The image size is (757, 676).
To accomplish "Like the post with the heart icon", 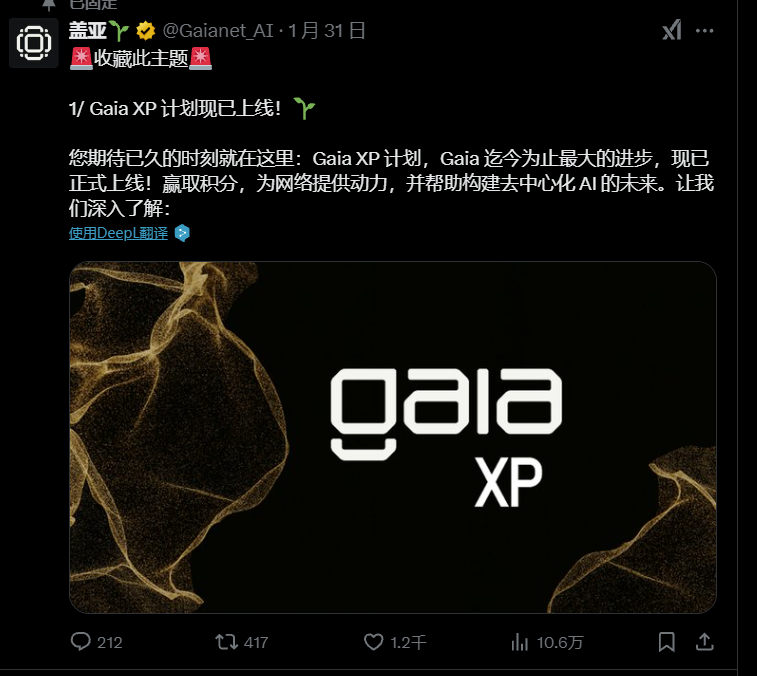I will coord(373,642).
